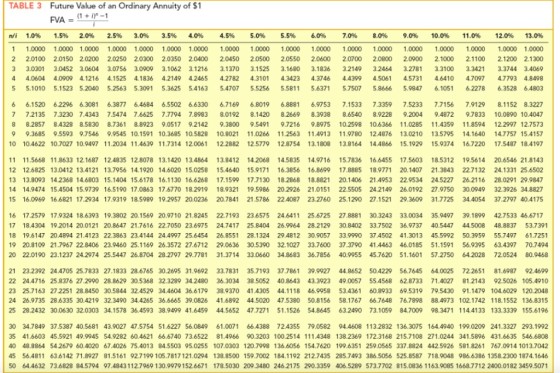Click the value 37.2797 in row 15
Image resolution: width=560 pixels, height=373 pixels.
point(506,199)
